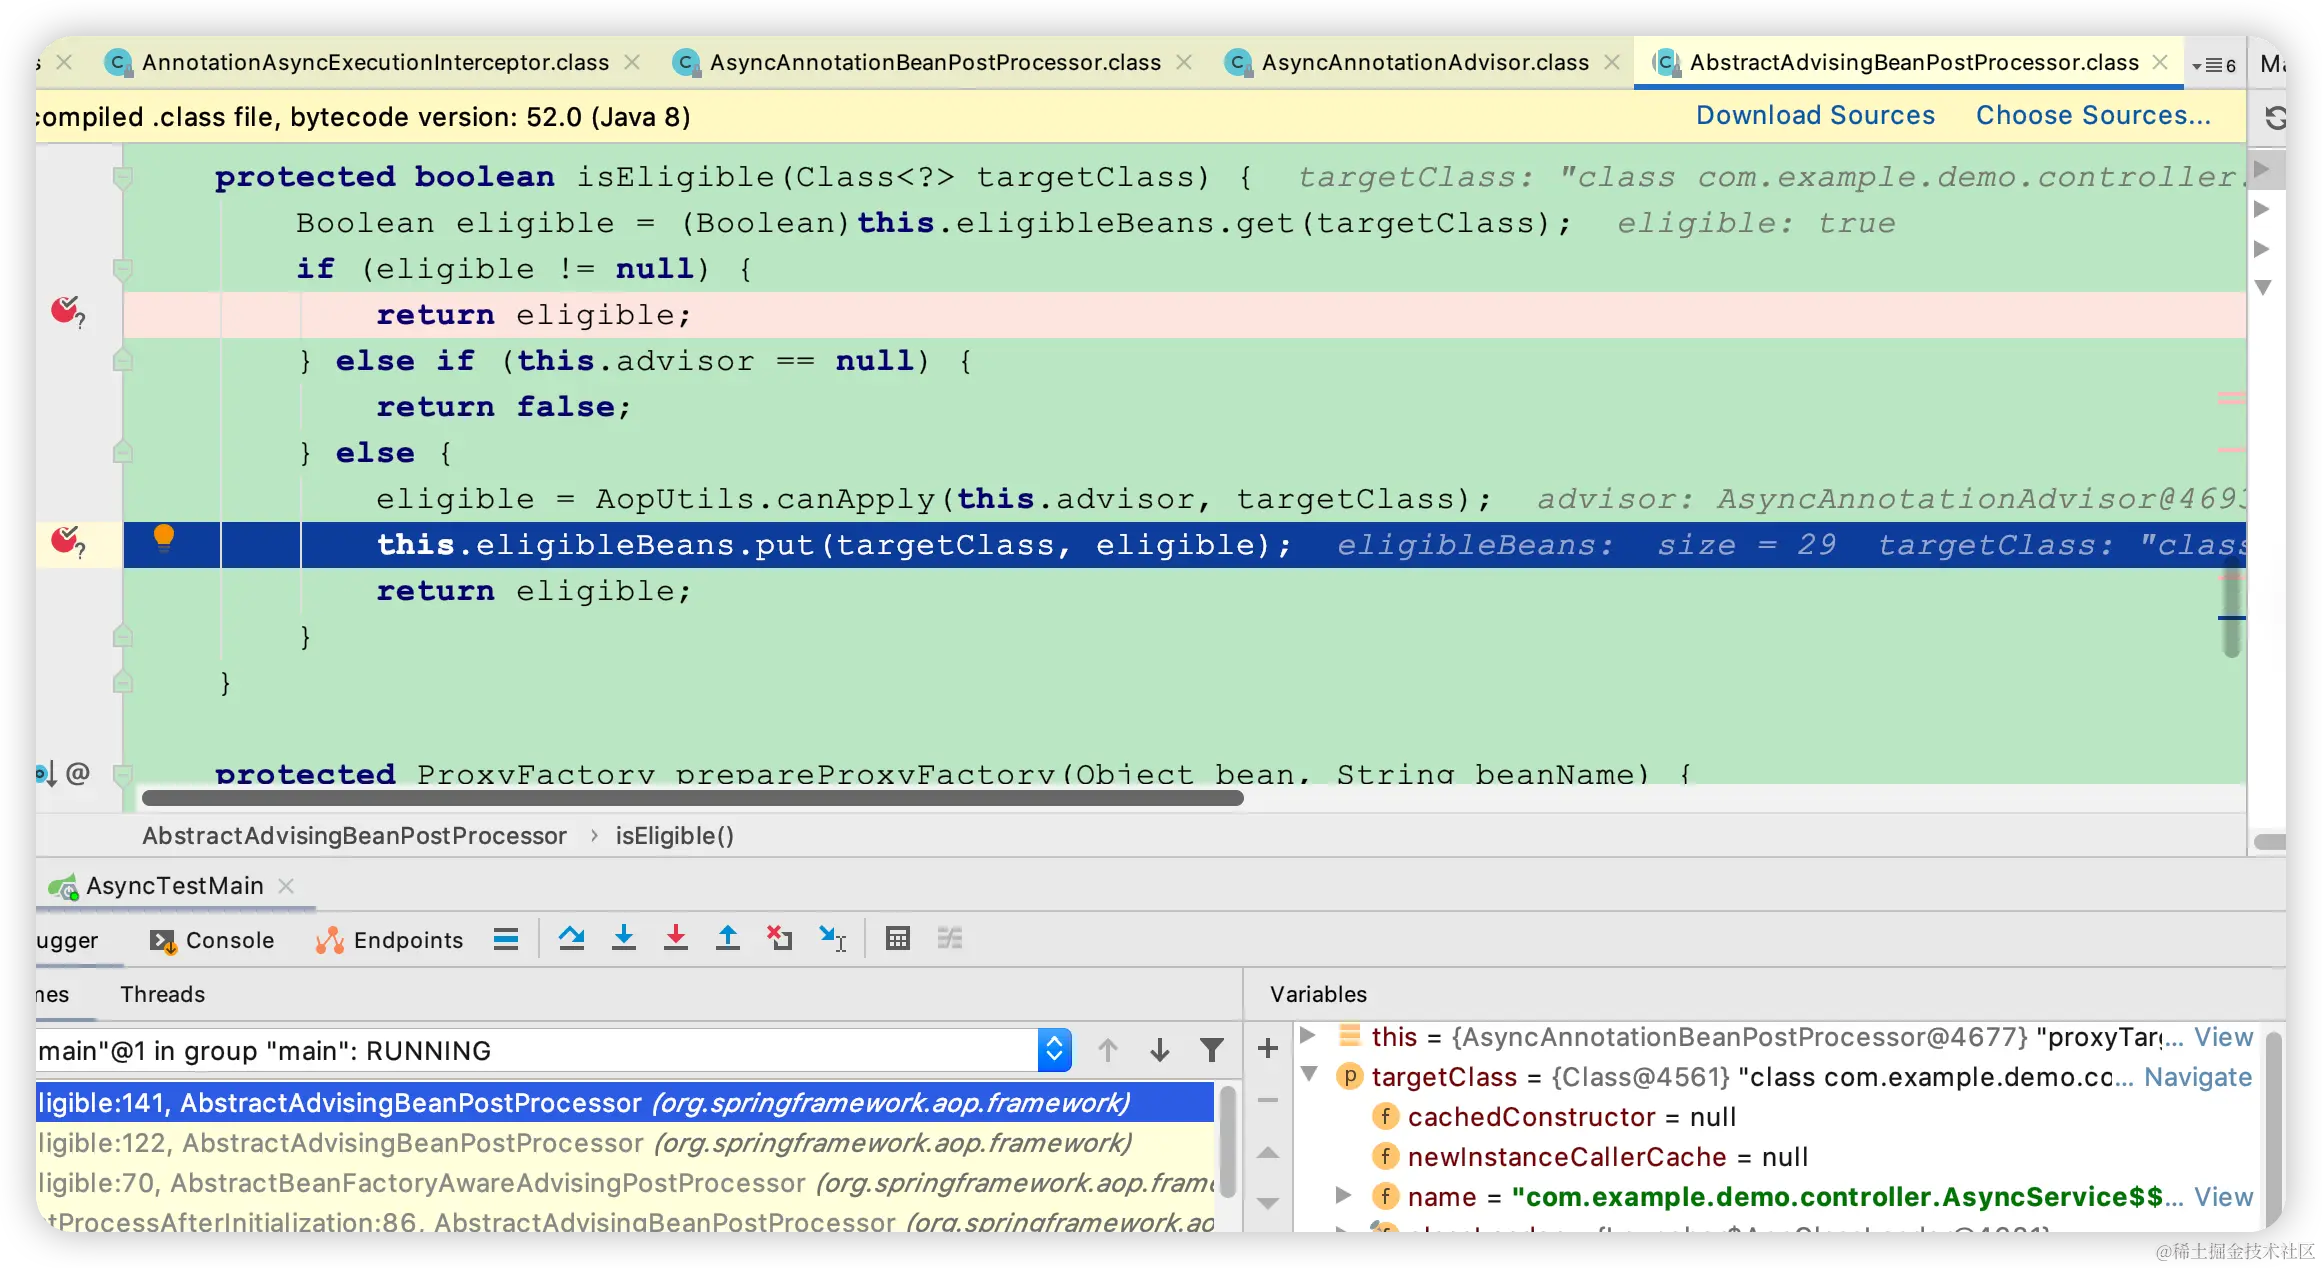This screenshot has height=1268, width=2322.
Task: Switch to AsyncAnnotationAdvisor.class tab
Action: (1424, 62)
